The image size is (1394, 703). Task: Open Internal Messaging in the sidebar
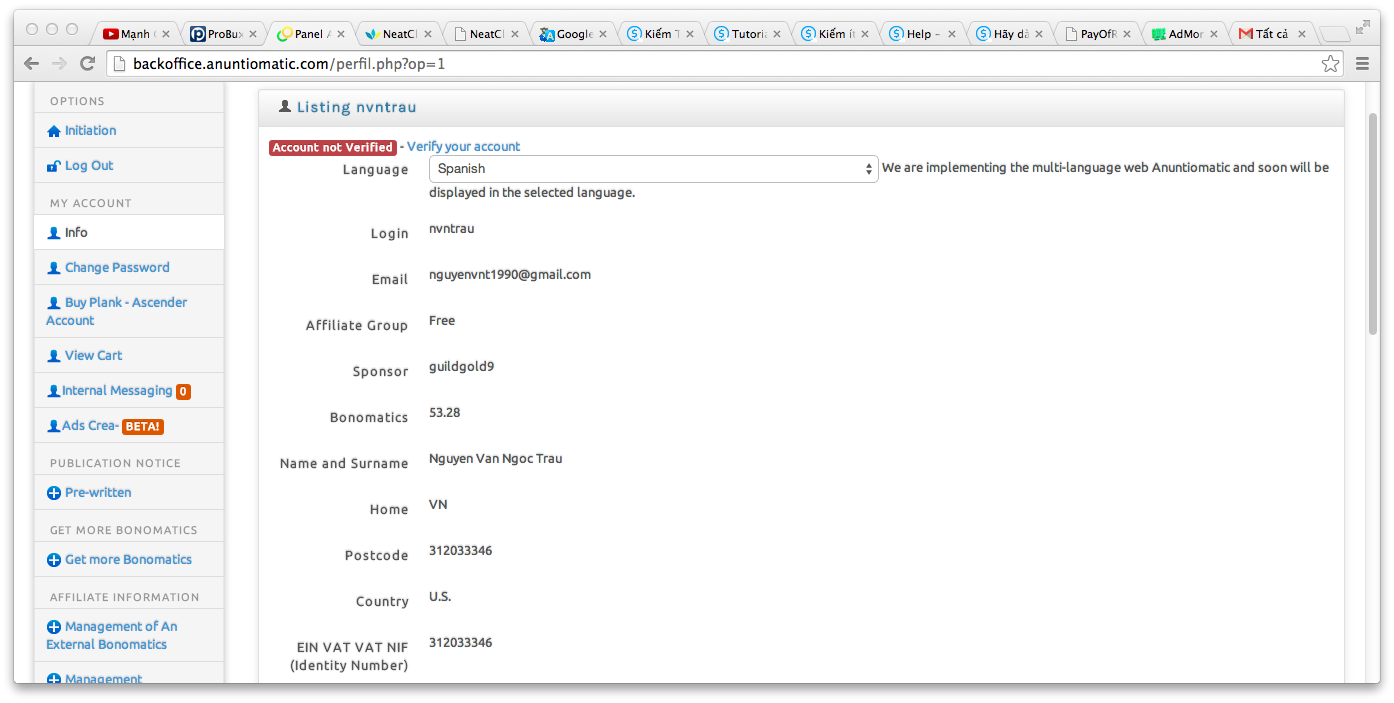click(x=117, y=390)
